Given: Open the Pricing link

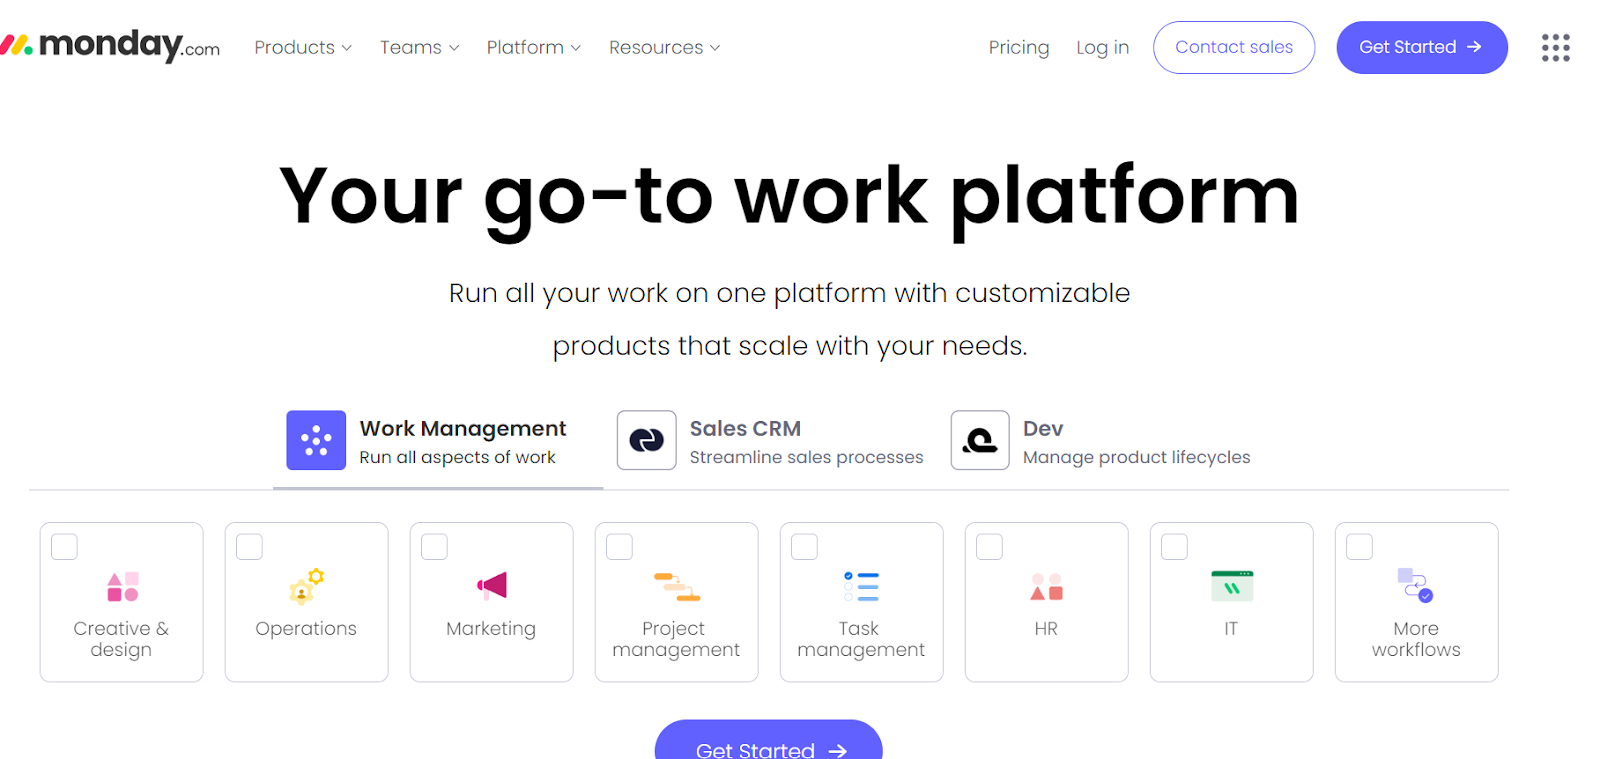Looking at the screenshot, I should point(1019,47).
